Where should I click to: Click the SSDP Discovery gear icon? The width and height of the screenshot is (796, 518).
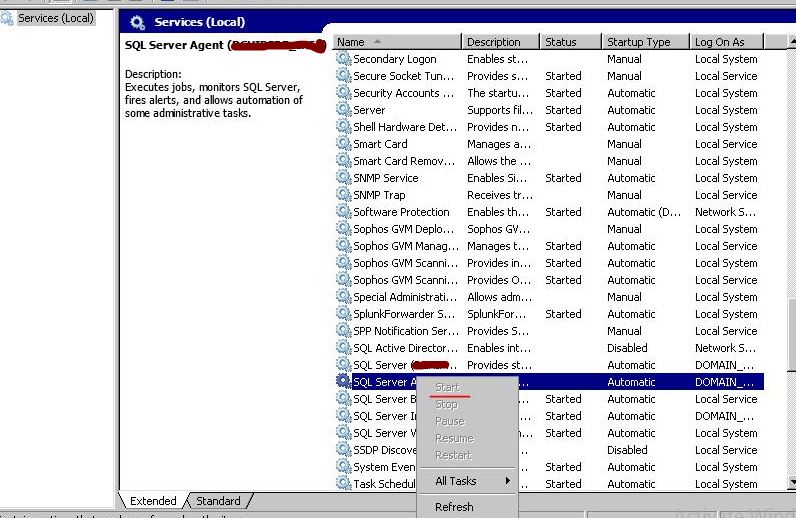pyautogui.click(x=344, y=450)
